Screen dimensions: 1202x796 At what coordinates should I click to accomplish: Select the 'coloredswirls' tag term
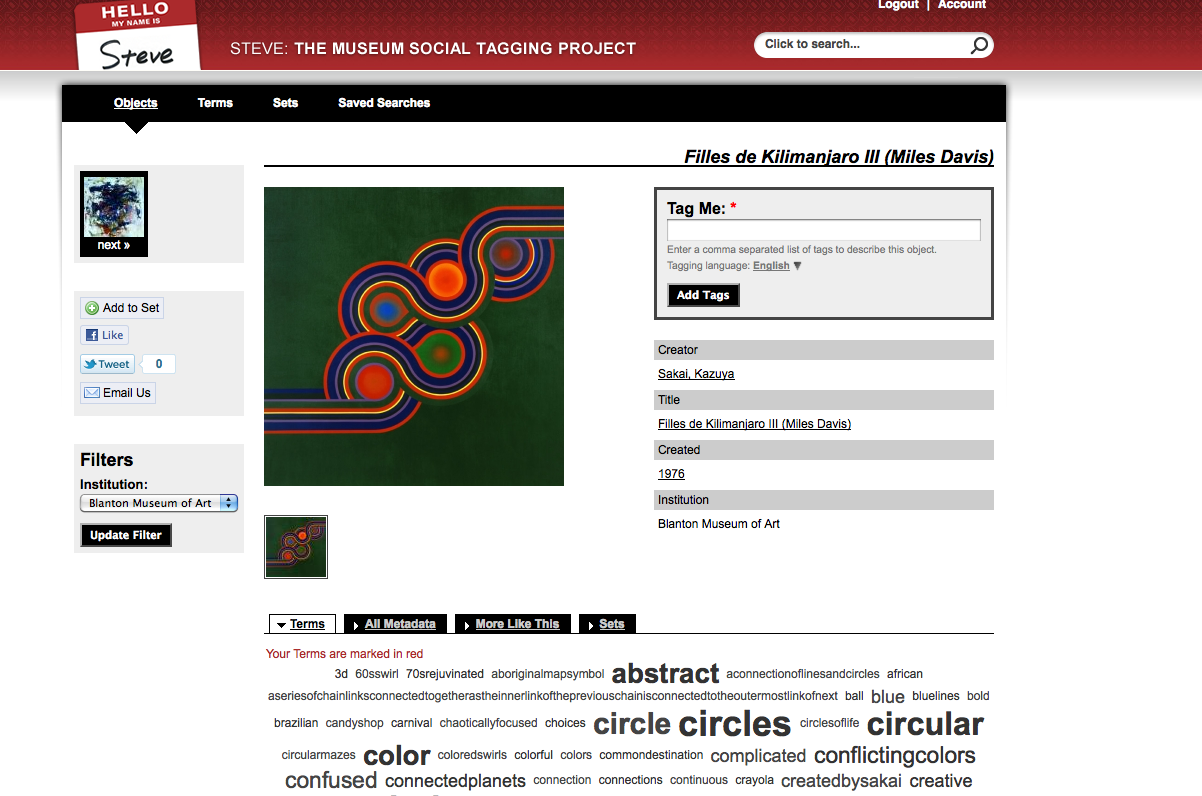[x=472, y=755]
